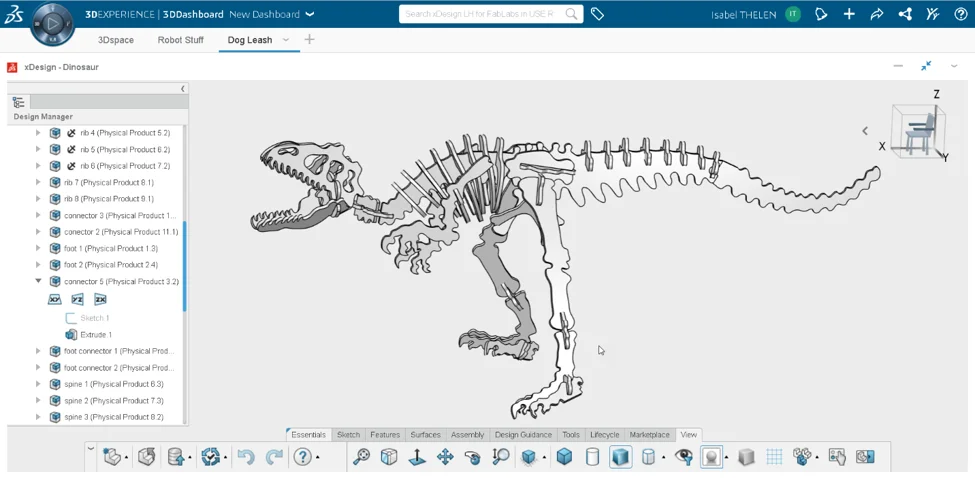This screenshot has height=478, width=975.
Task: Click the Redo arrow in the toolbar
Action: (274, 457)
